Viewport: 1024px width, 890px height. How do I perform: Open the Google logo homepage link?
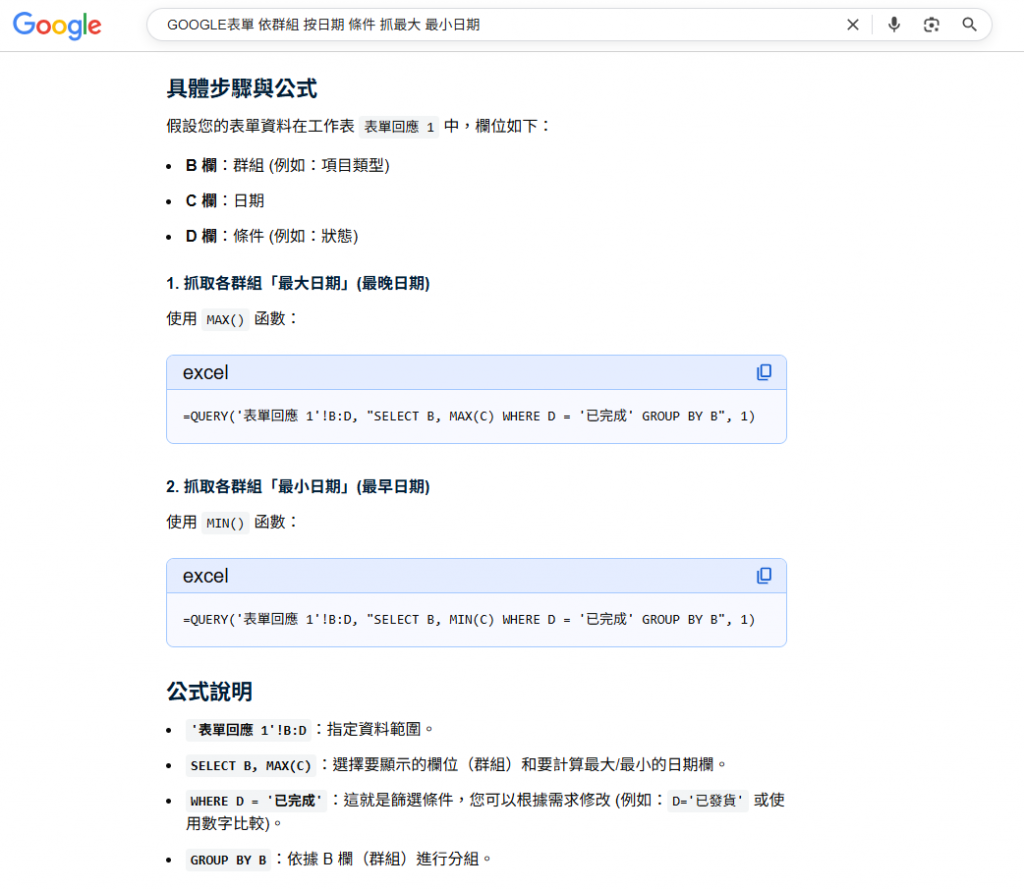[57, 25]
